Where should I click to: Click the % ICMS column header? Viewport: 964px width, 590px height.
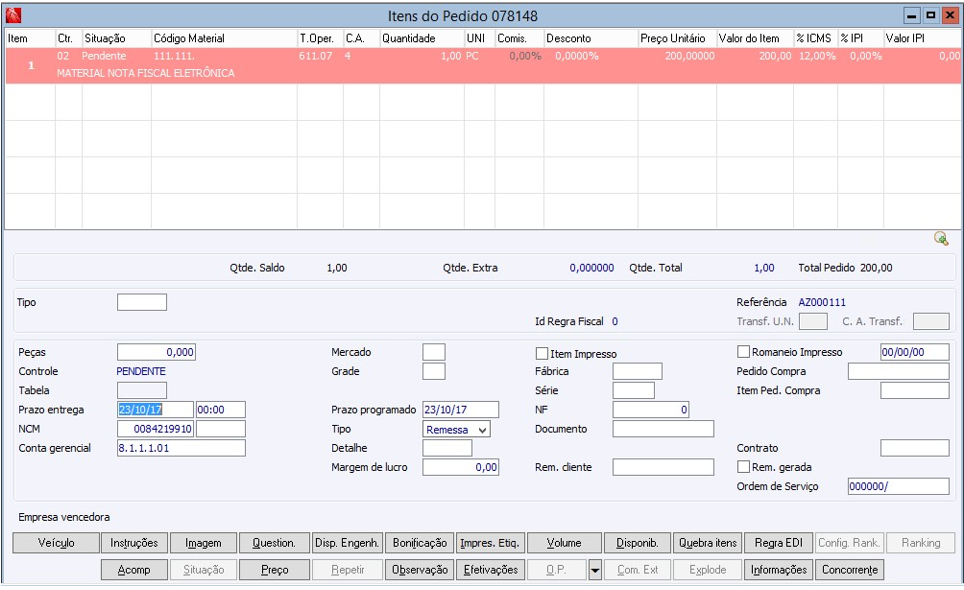tap(816, 38)
